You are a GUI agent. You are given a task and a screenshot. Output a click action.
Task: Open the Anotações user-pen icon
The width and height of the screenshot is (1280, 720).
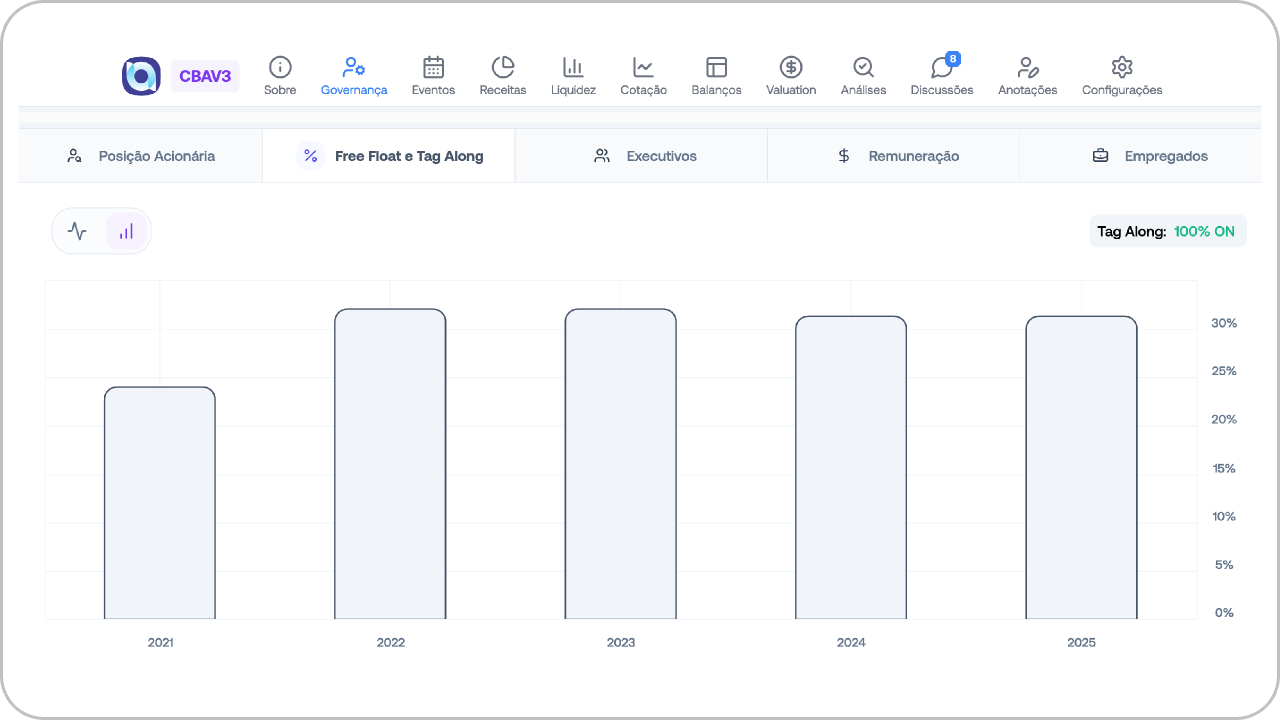tap(1027, 67)
